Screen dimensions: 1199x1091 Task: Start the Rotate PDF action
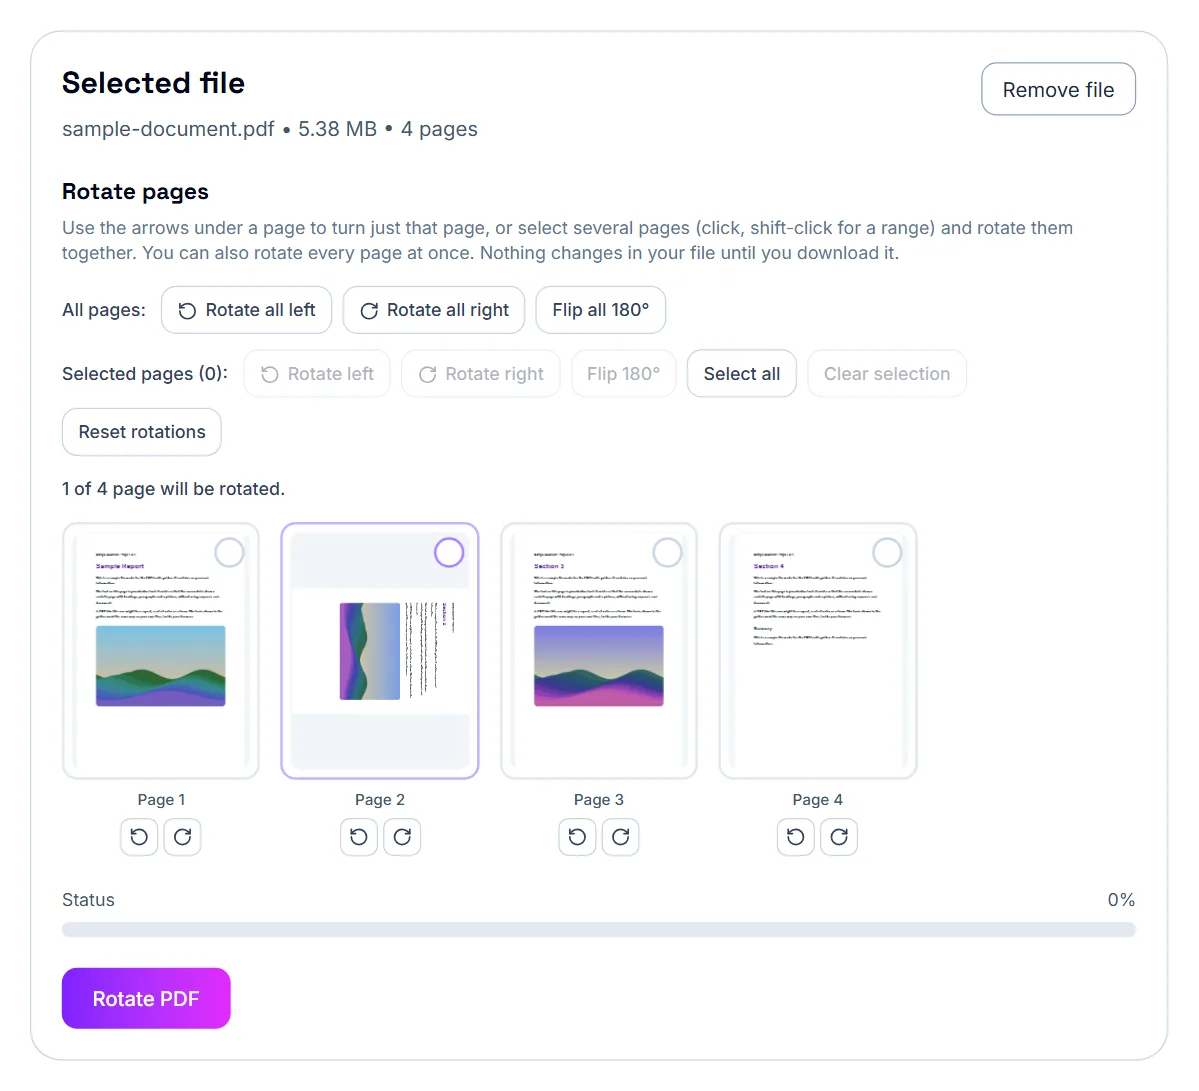pyautogui.click(x=146, y=998)
